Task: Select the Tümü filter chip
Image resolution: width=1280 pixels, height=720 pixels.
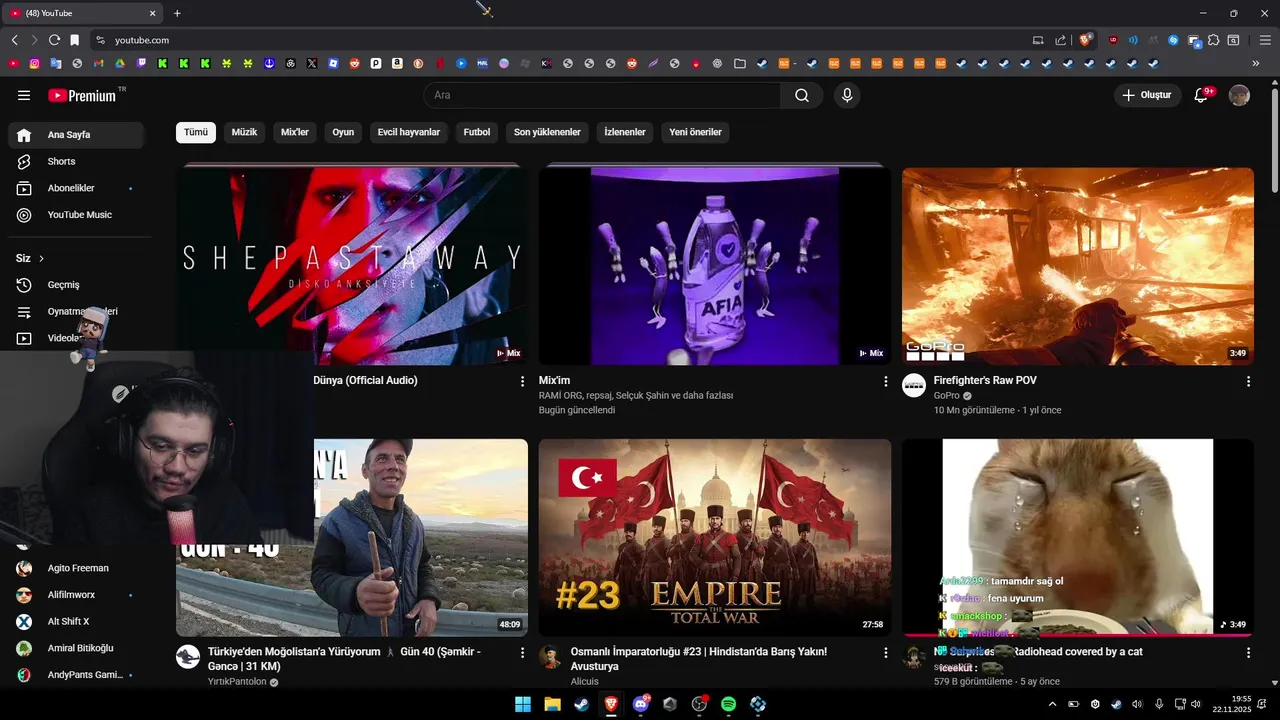Action: (x=196, y=132)
